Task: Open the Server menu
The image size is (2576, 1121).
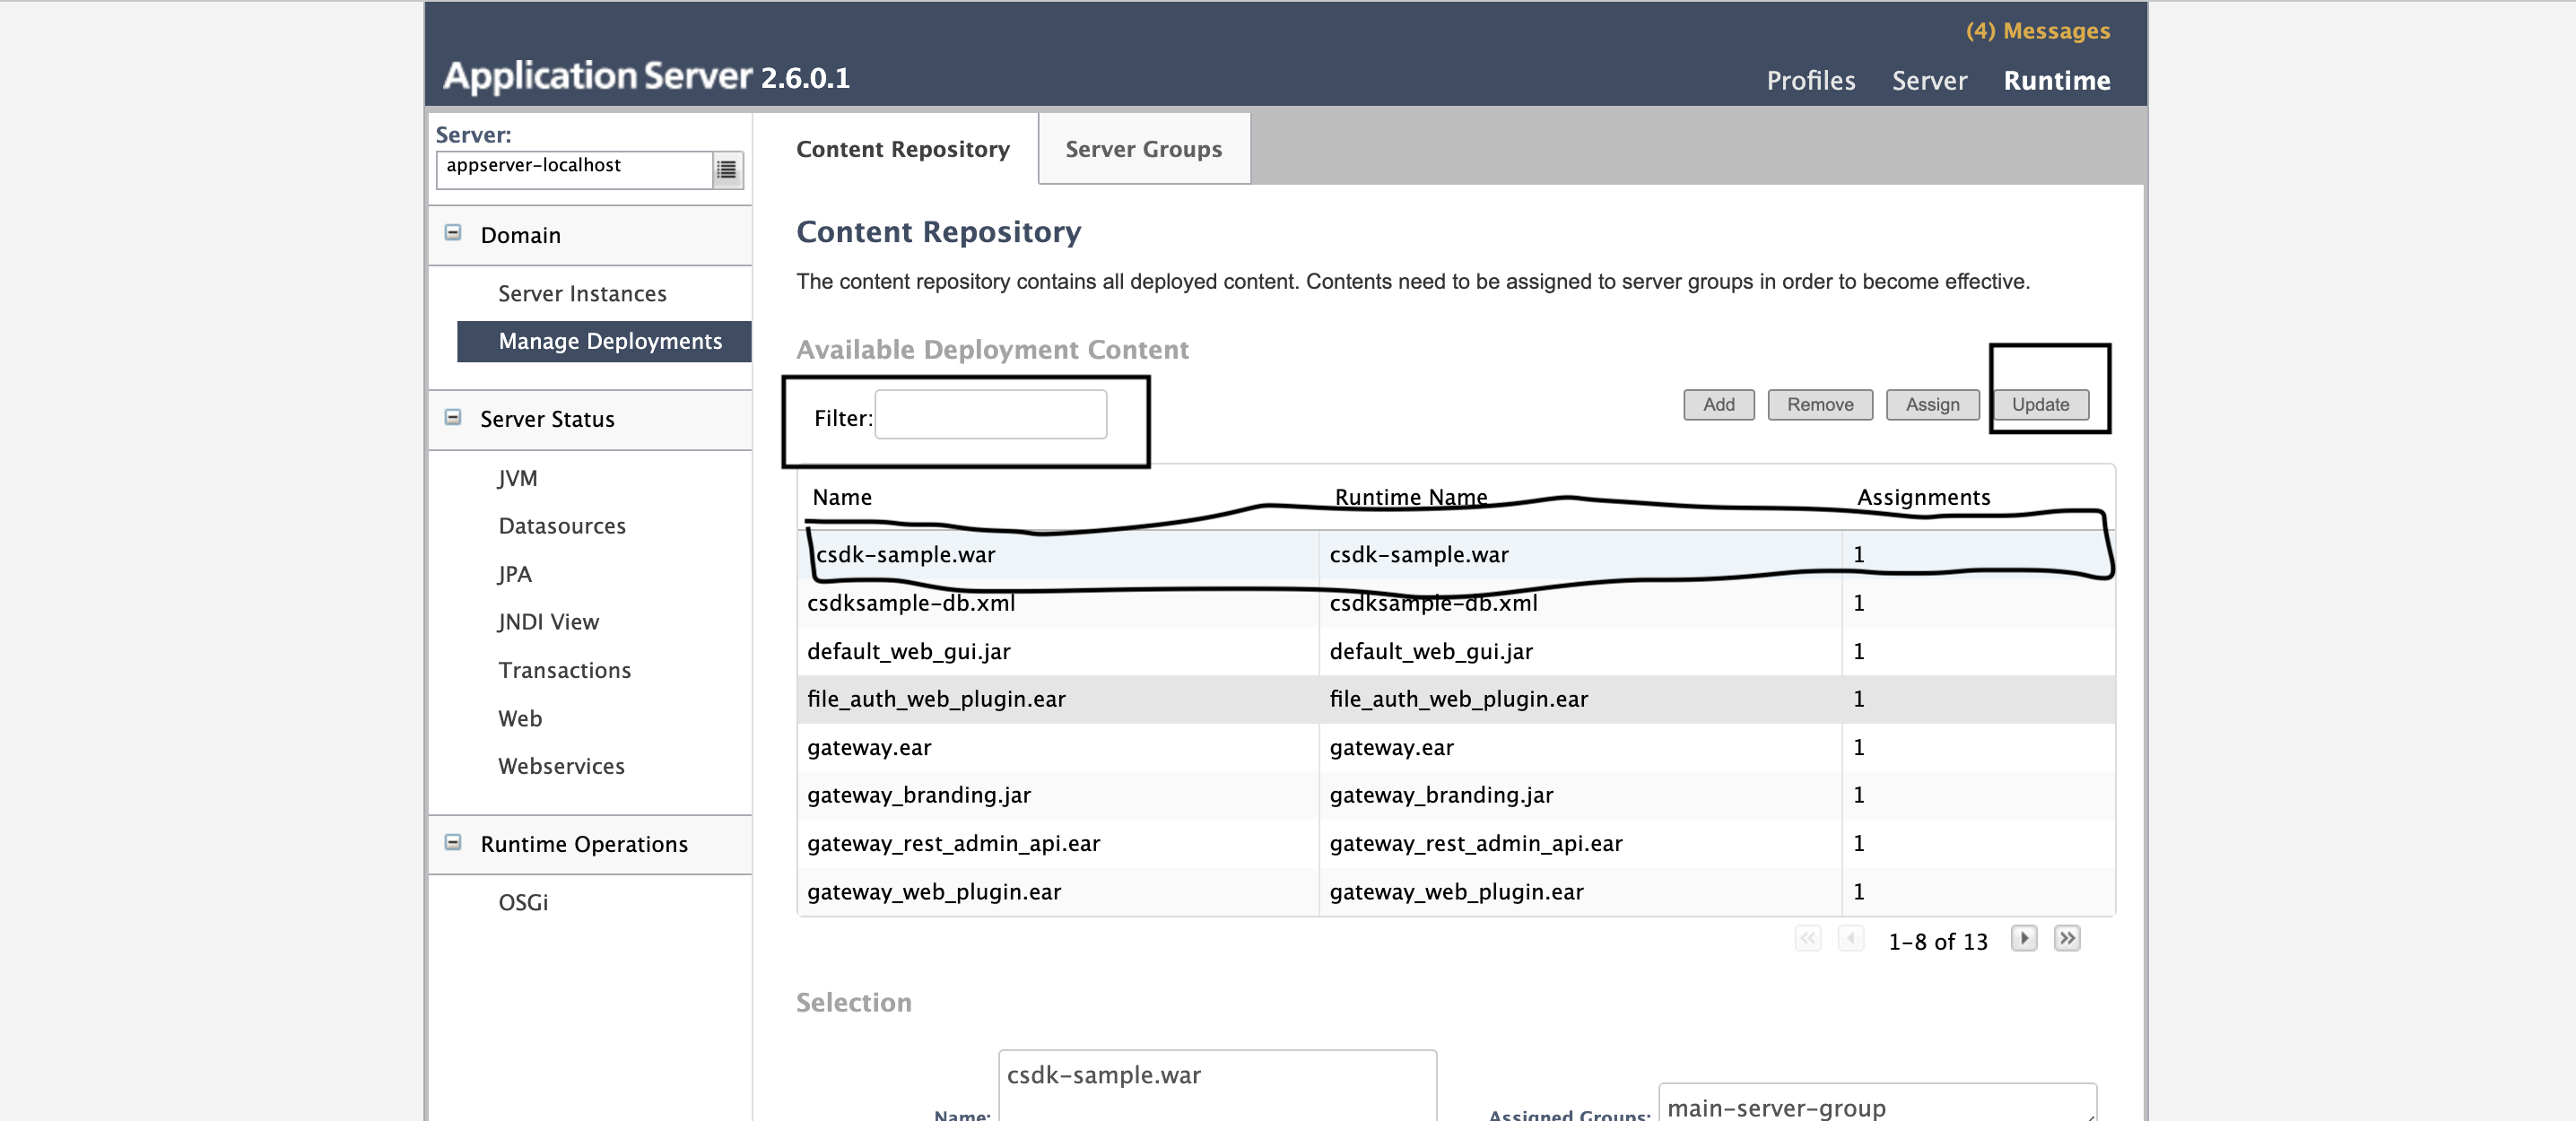Action: click(1929, 81)
